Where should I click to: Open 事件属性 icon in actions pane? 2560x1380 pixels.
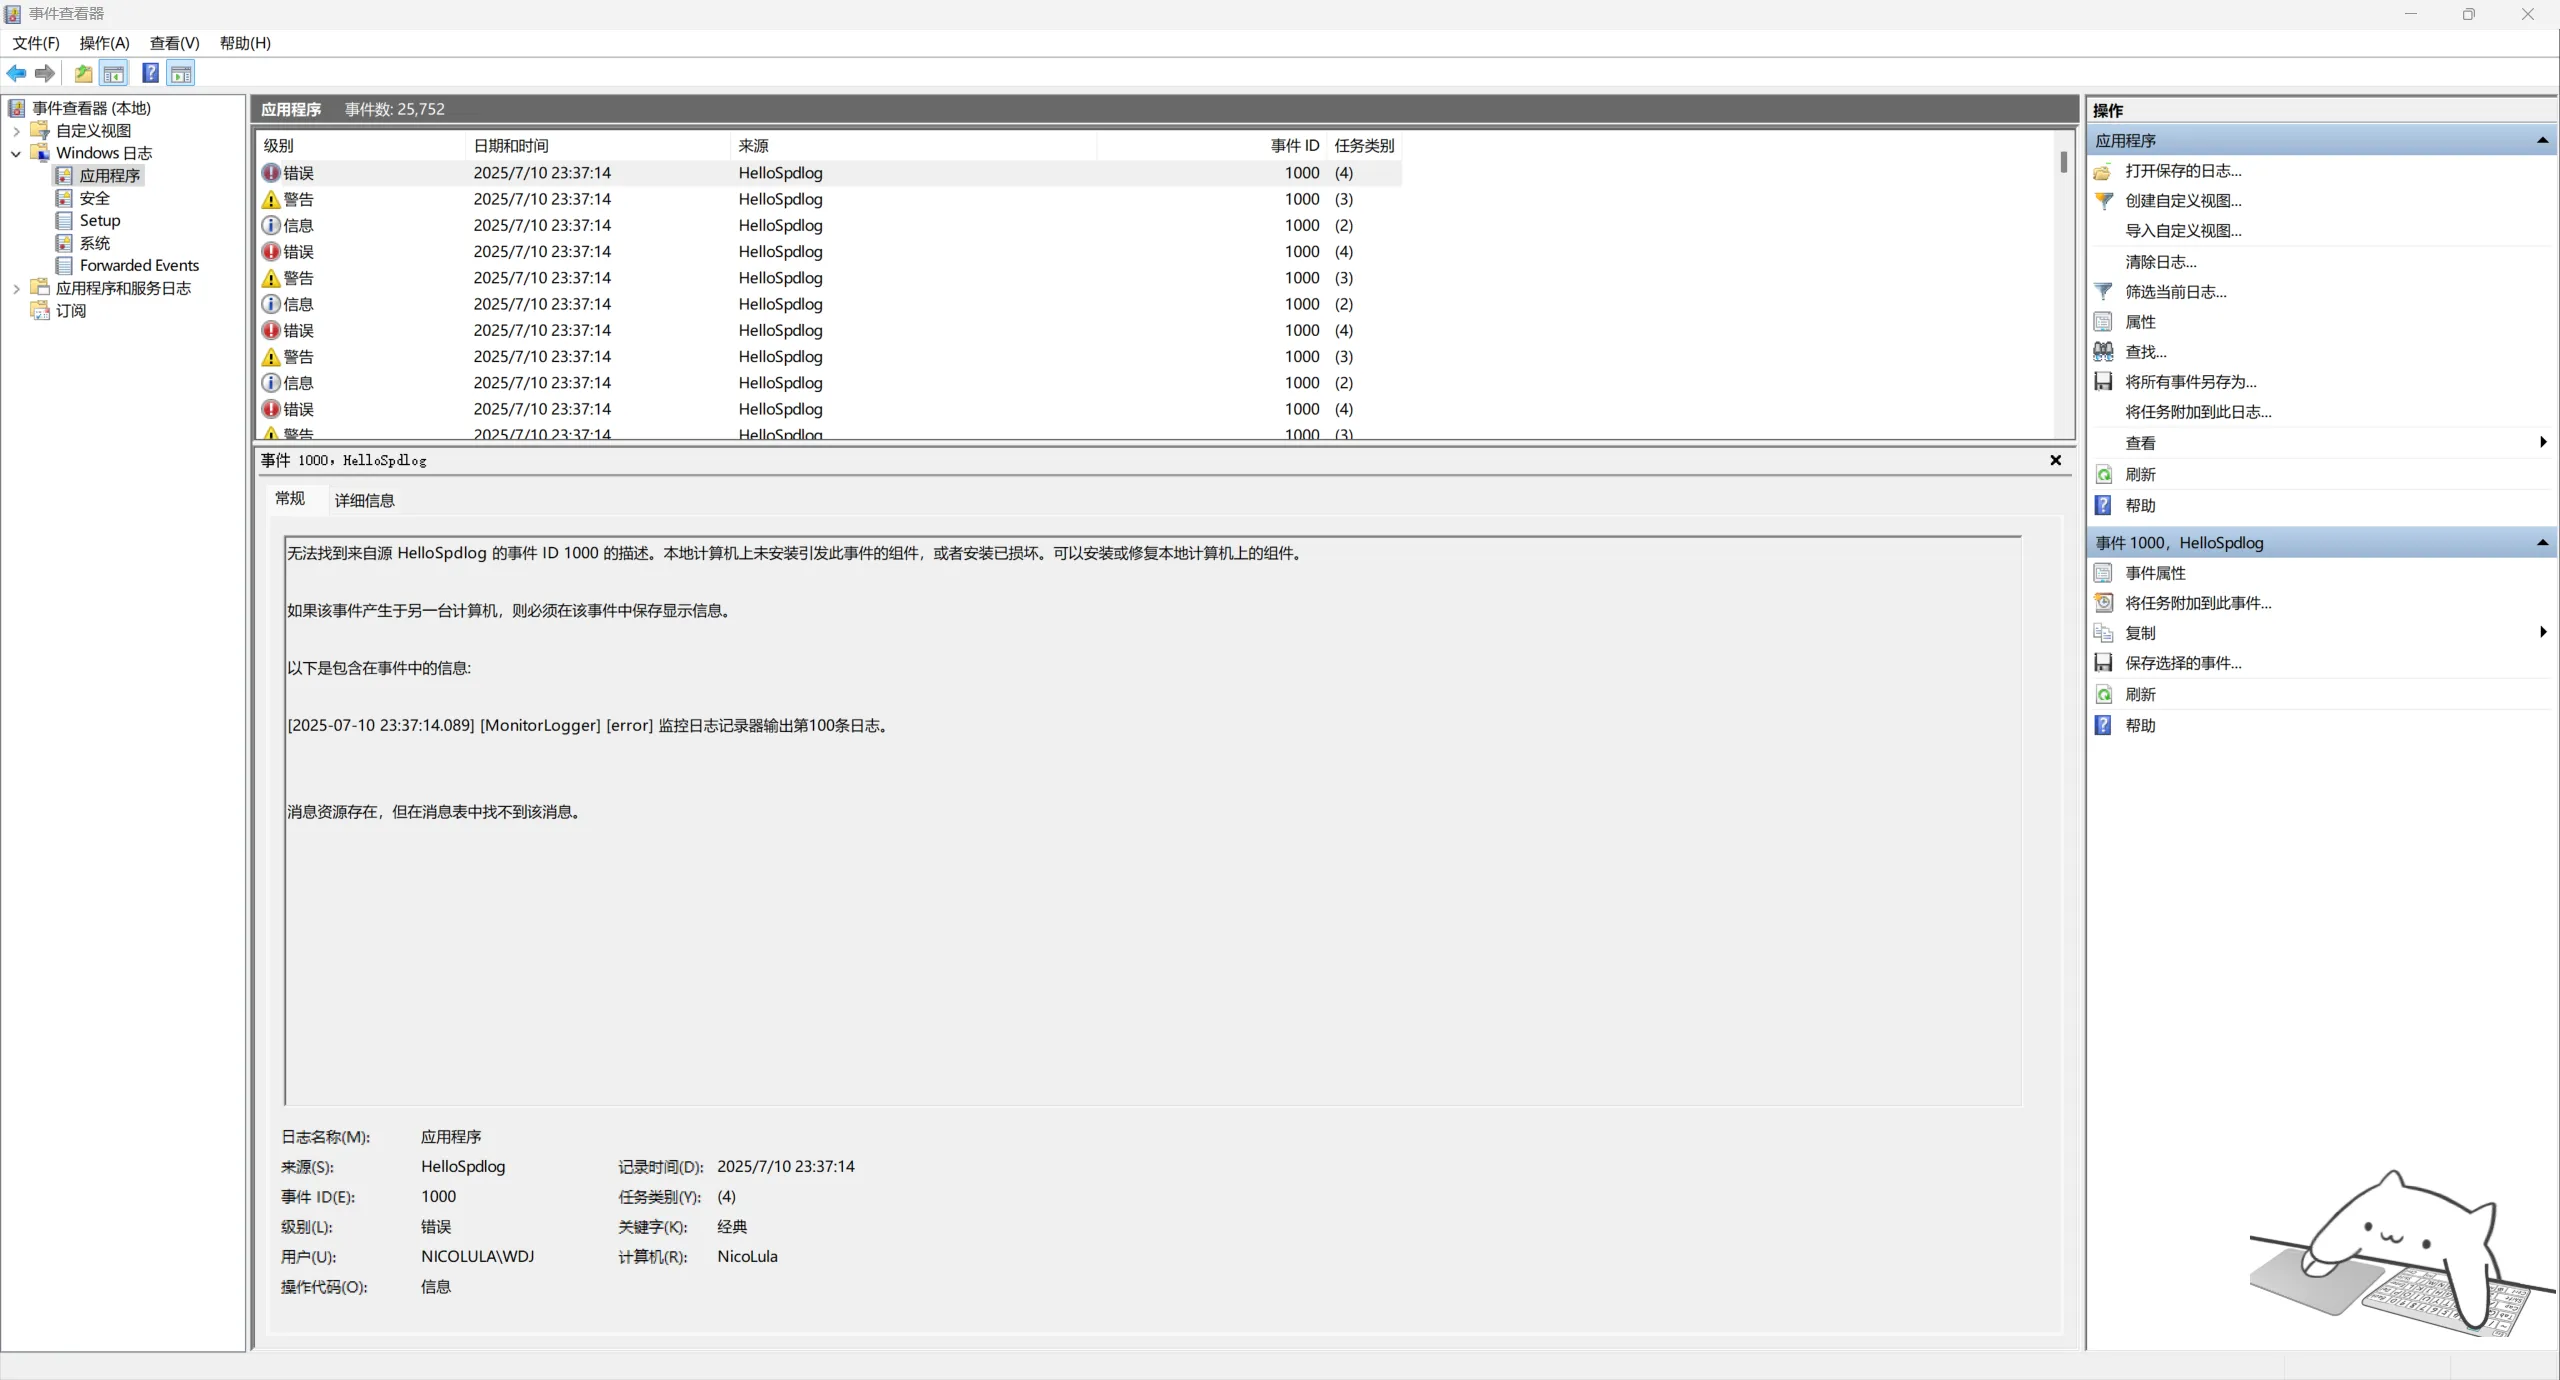2104,573
